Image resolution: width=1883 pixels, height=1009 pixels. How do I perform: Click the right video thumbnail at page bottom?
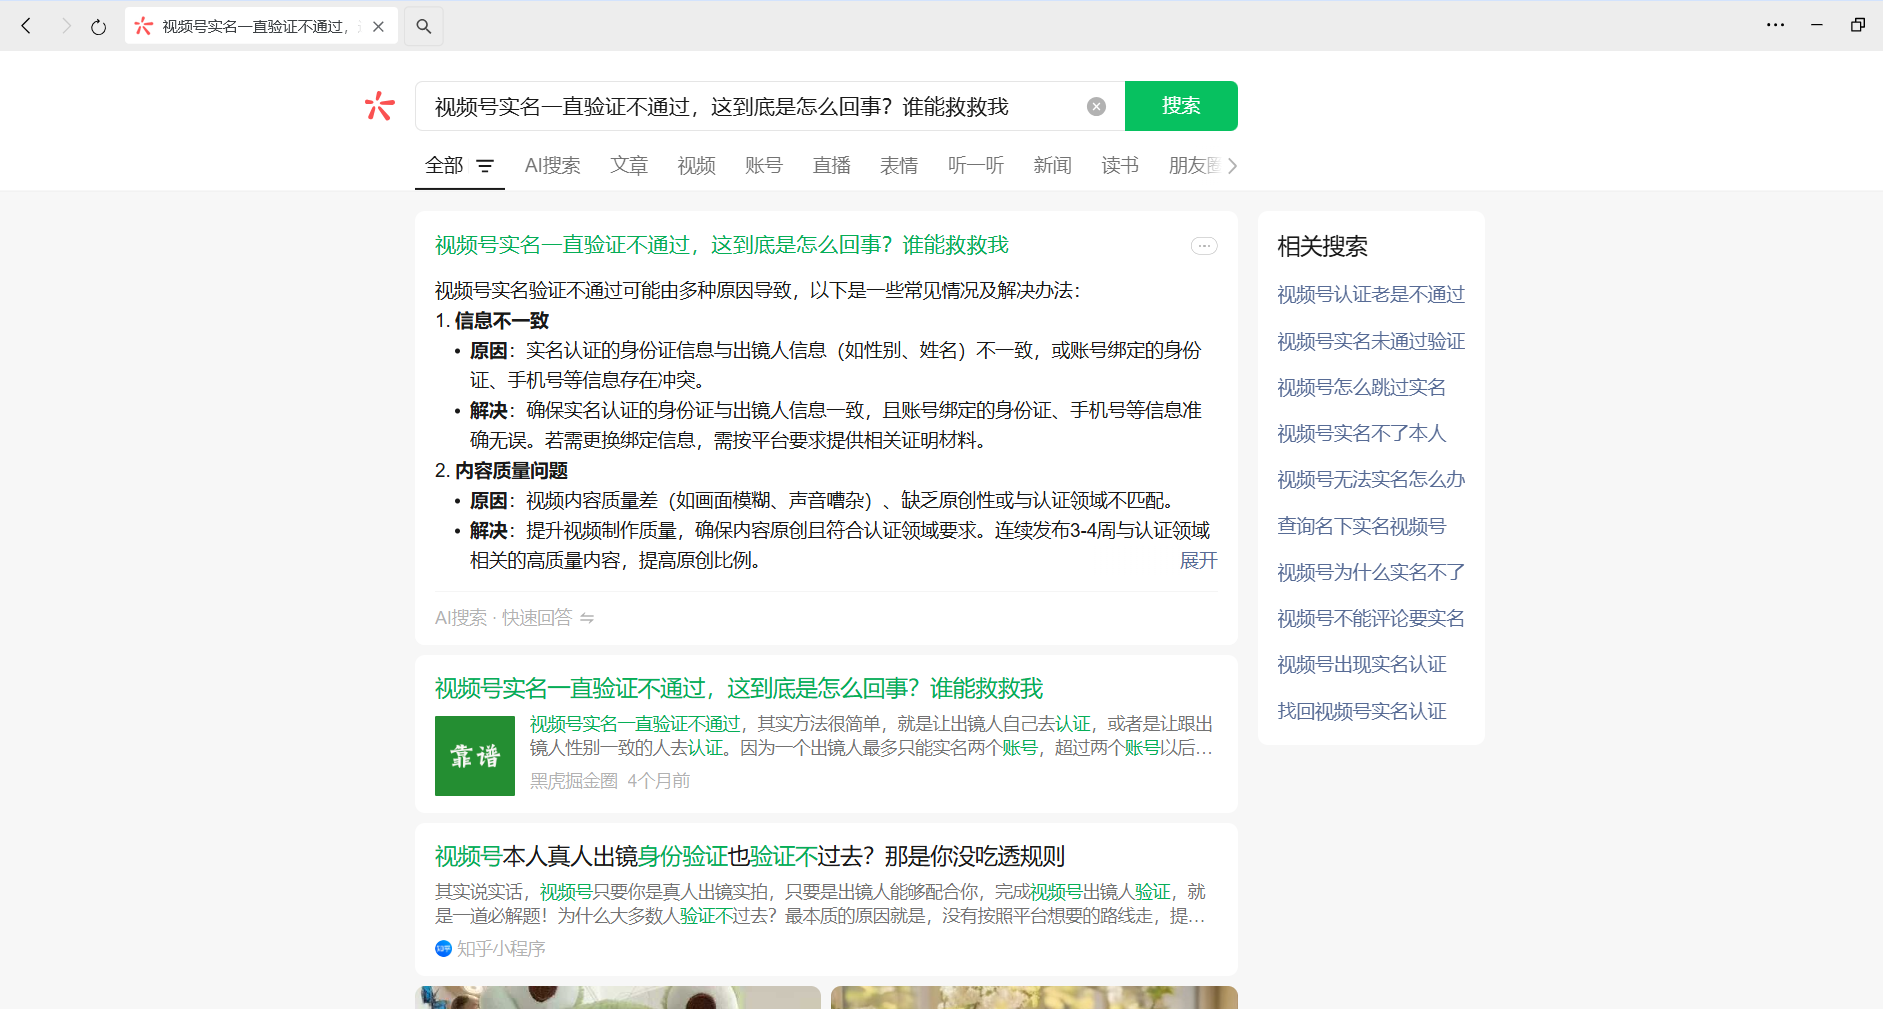pyautogui.click(x=1034, y=997)
